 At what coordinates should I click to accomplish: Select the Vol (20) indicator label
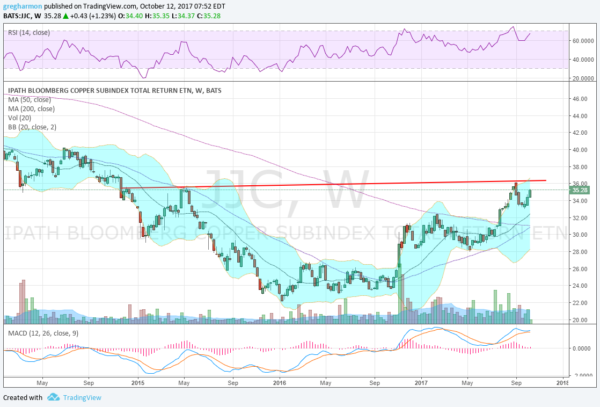pos(20,118)
